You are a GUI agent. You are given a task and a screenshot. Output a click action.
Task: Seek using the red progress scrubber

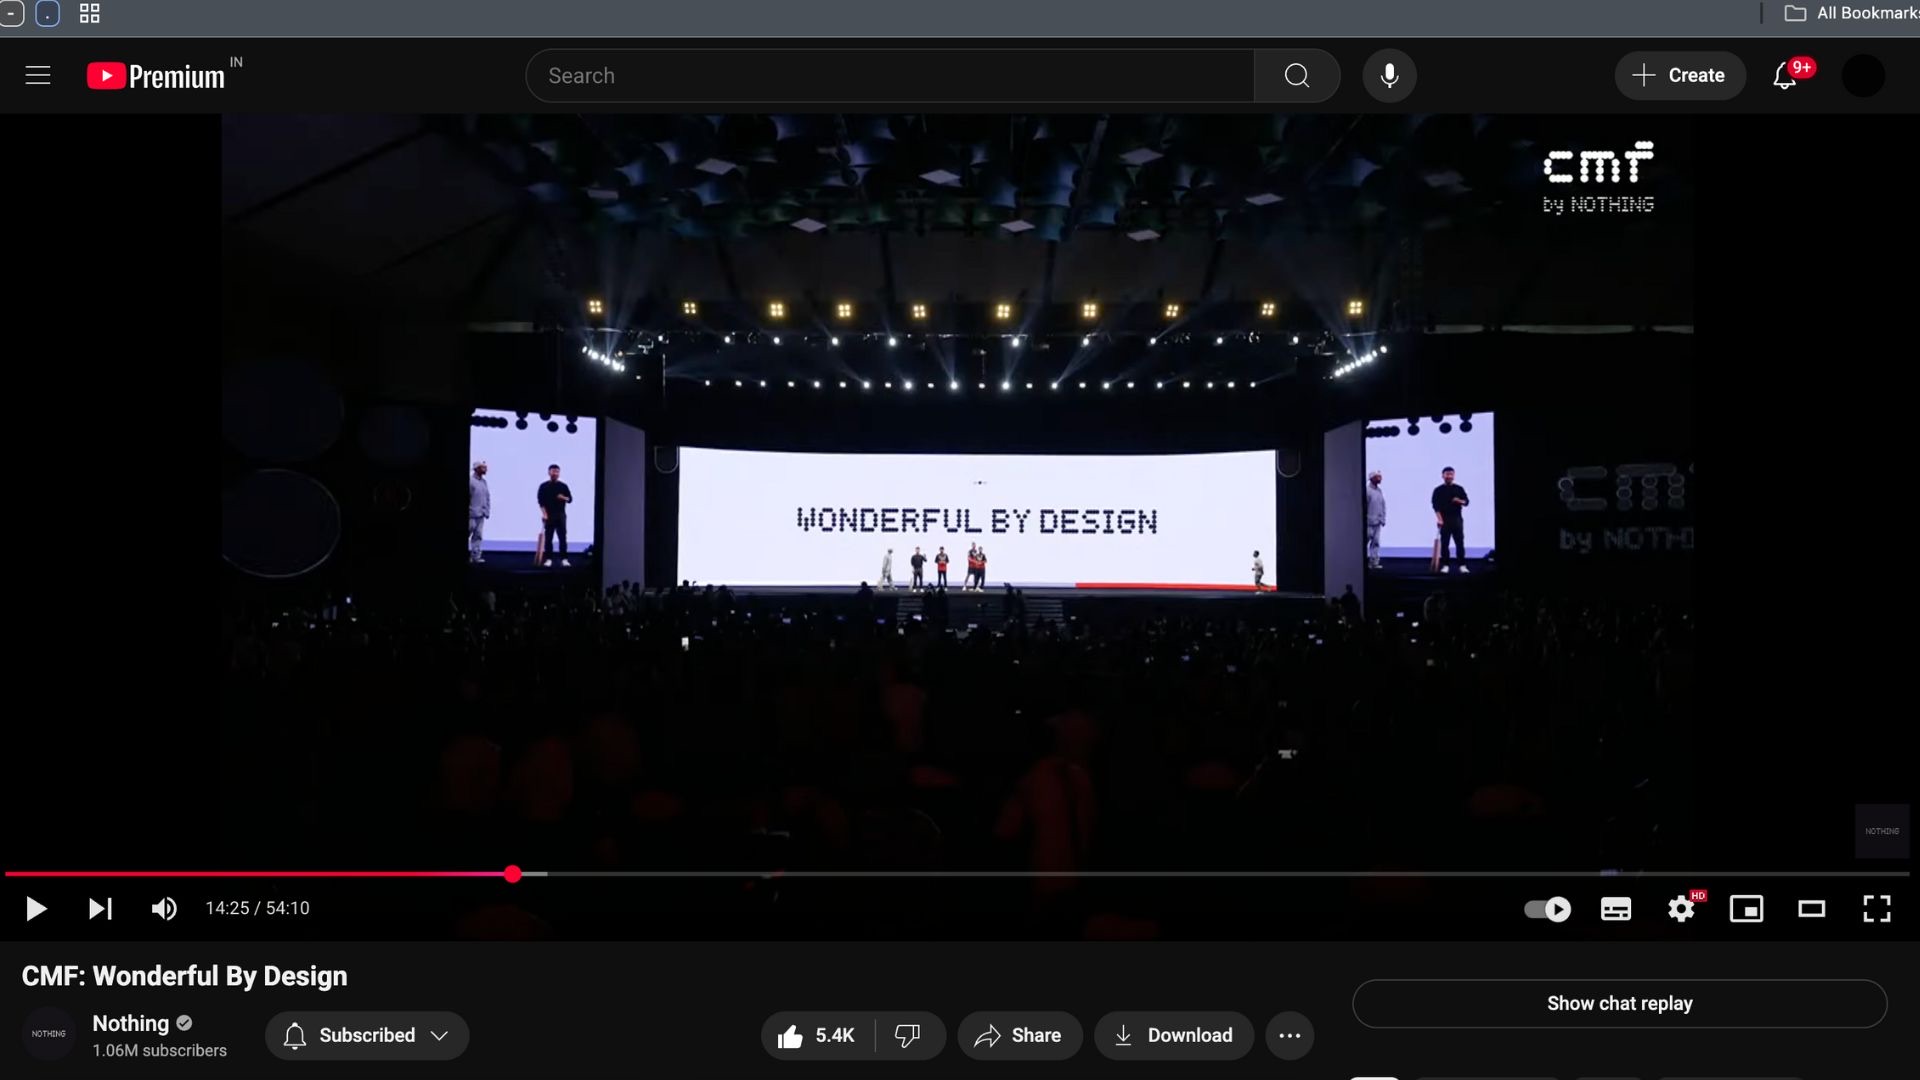point(513,874)
